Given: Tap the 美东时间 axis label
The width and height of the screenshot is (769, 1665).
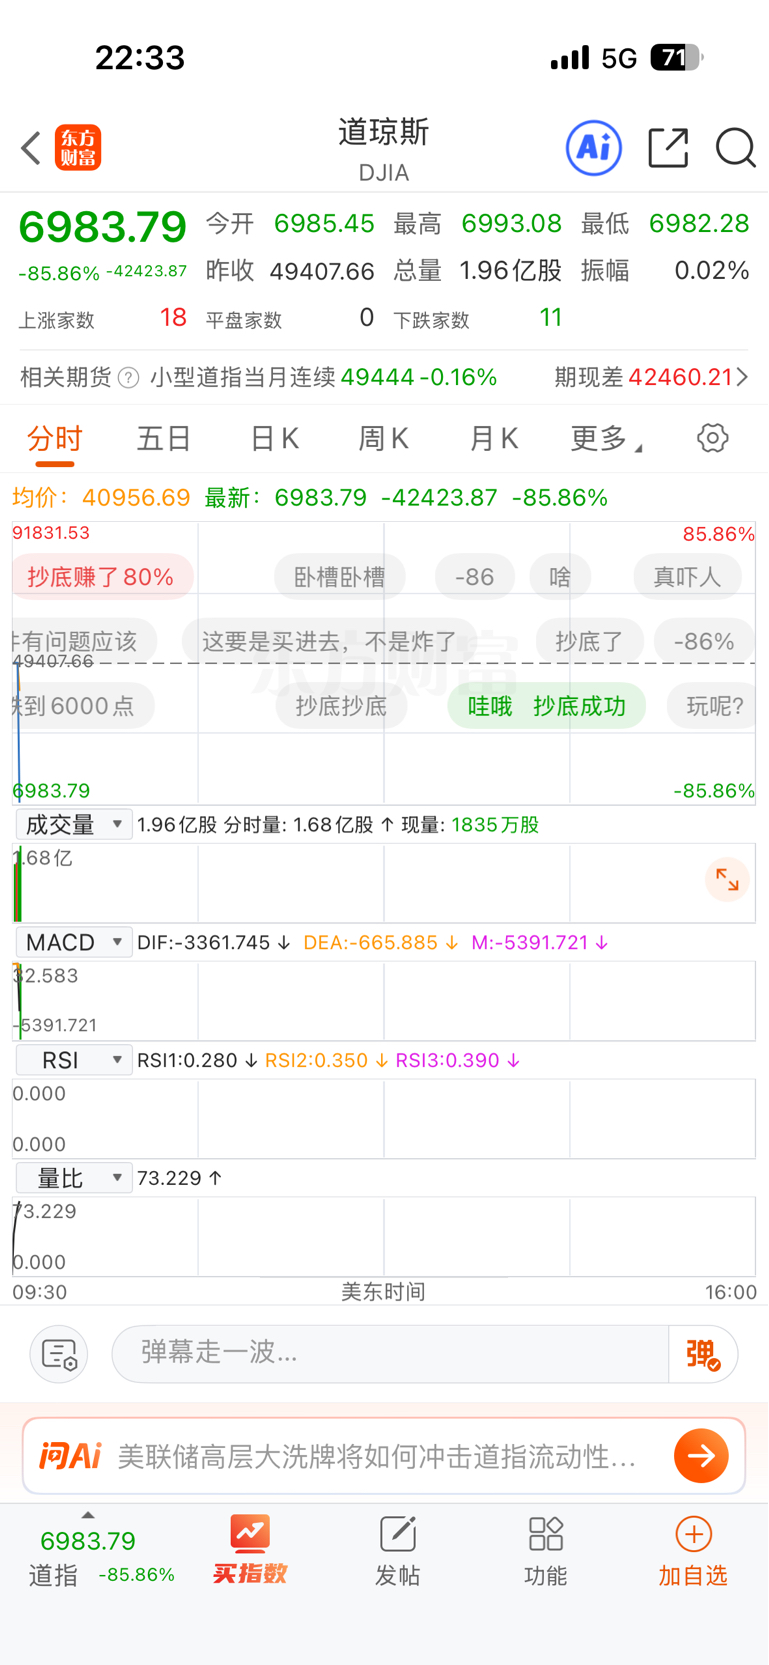Looking at the screenshot, I should point(384,1292).
